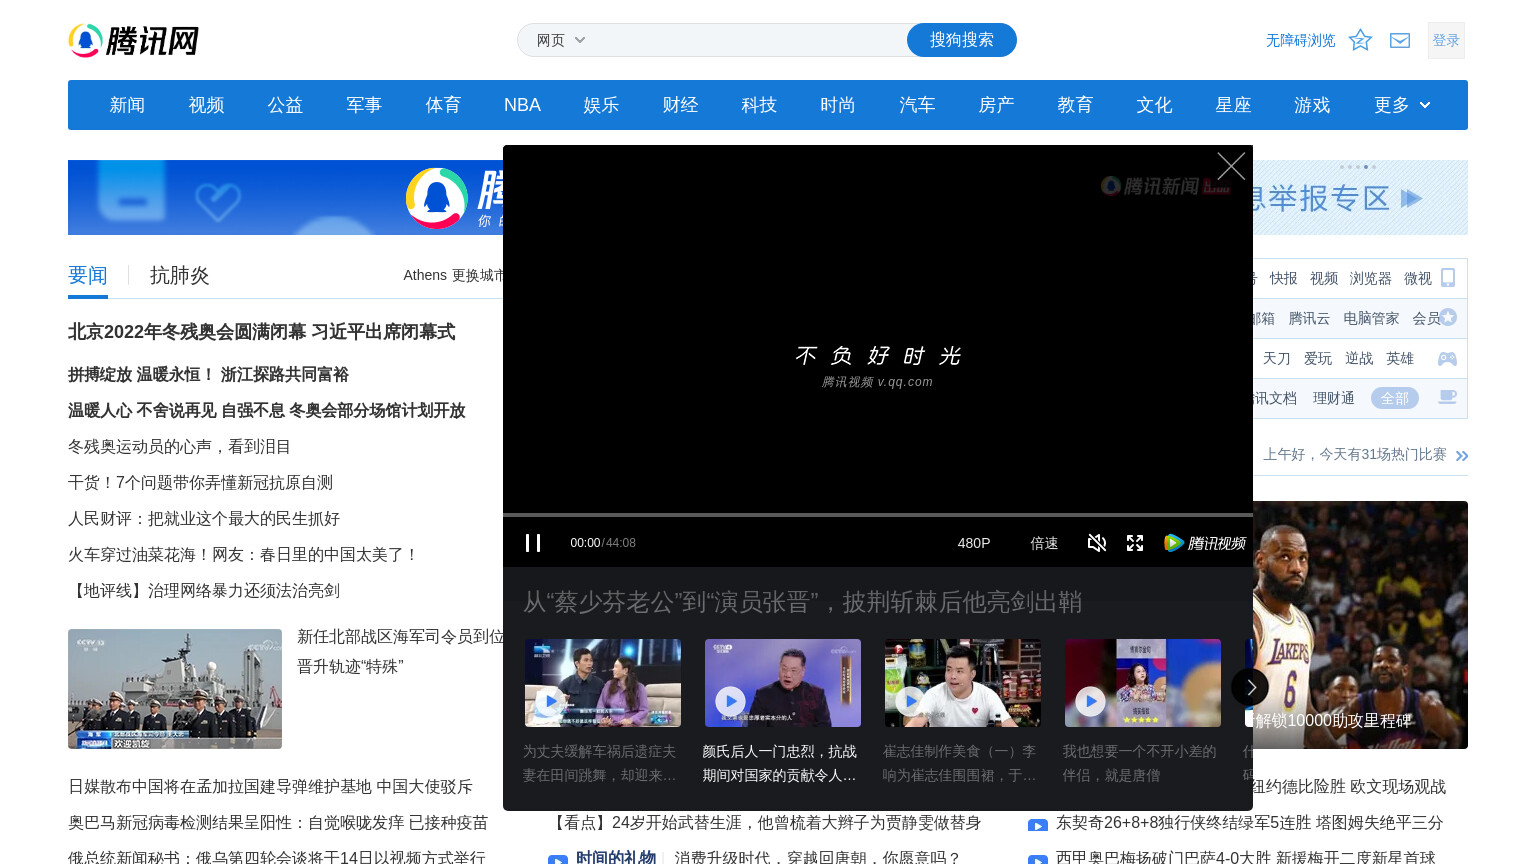Open the 视频 navigation tab
This screenshot has width=1536, height=864.
[x=206, y=105]
